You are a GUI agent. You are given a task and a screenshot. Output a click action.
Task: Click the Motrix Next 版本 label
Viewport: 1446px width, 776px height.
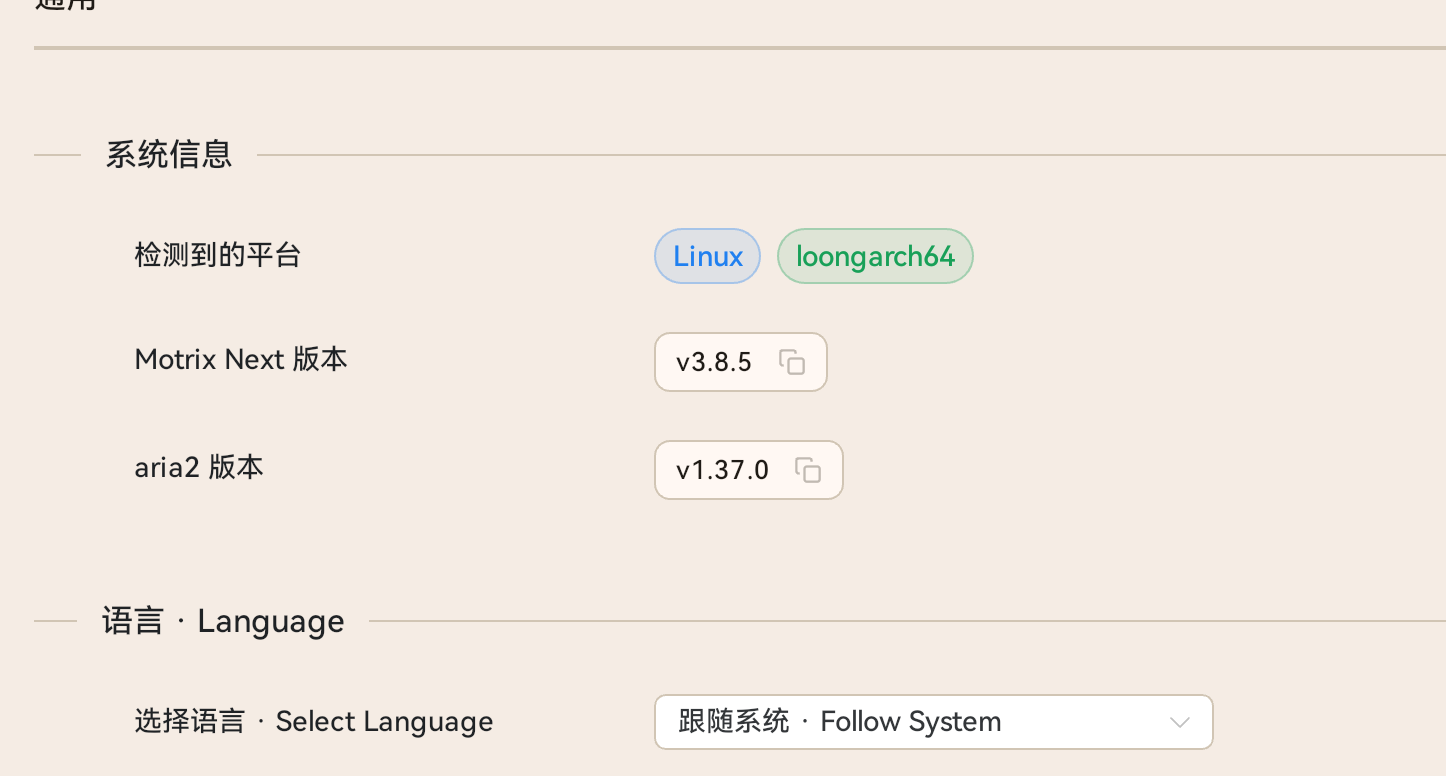241,359
